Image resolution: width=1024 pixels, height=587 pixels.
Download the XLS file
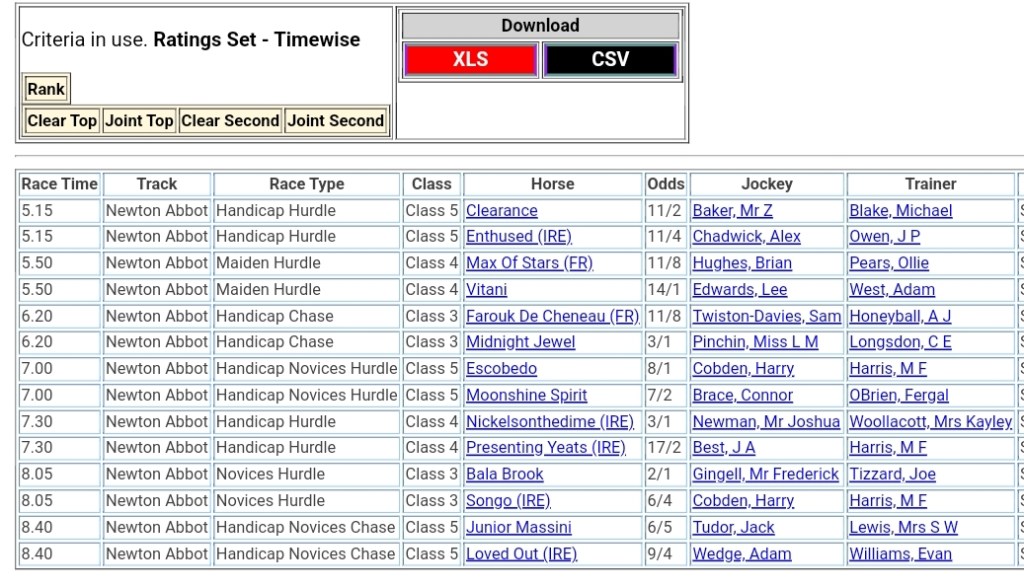[470, 59]
